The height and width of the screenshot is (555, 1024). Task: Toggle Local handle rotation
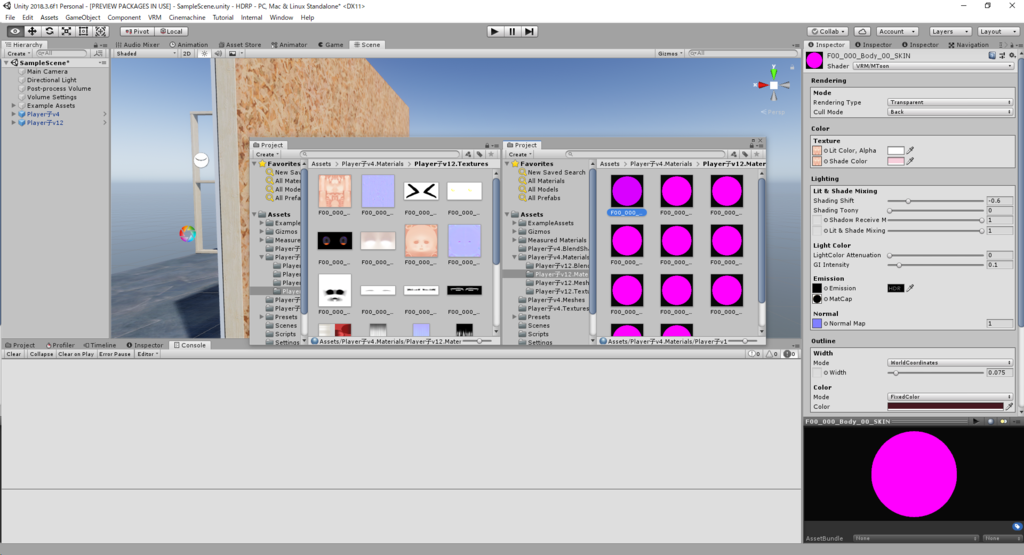[172, 31]
